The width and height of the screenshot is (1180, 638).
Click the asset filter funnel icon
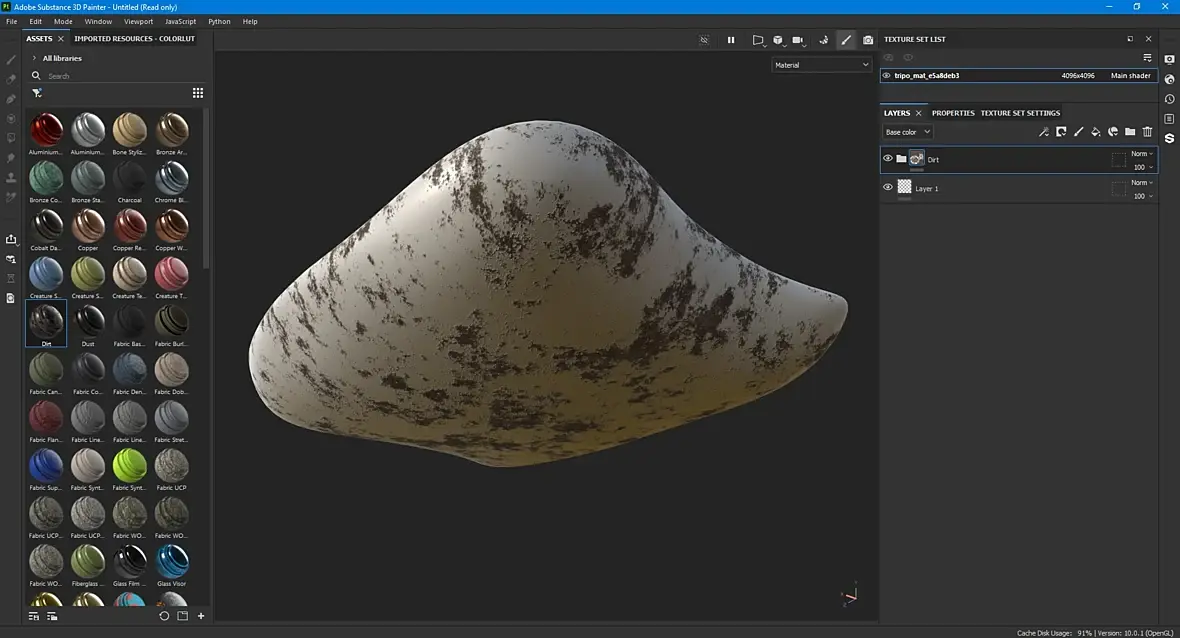point(37,93)
